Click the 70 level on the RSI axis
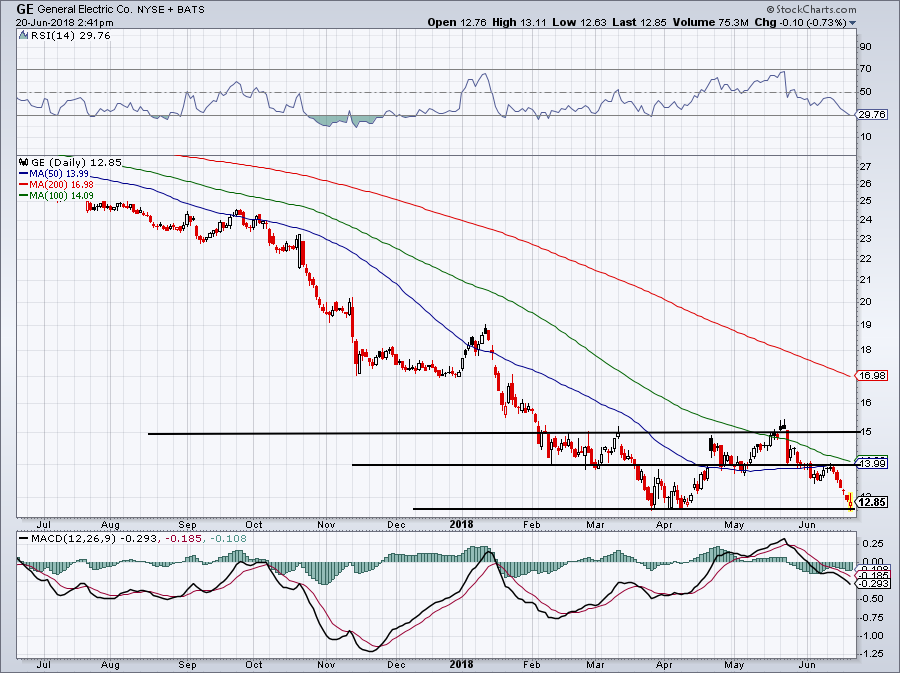900x673 pixels. (x=866, y=69)
